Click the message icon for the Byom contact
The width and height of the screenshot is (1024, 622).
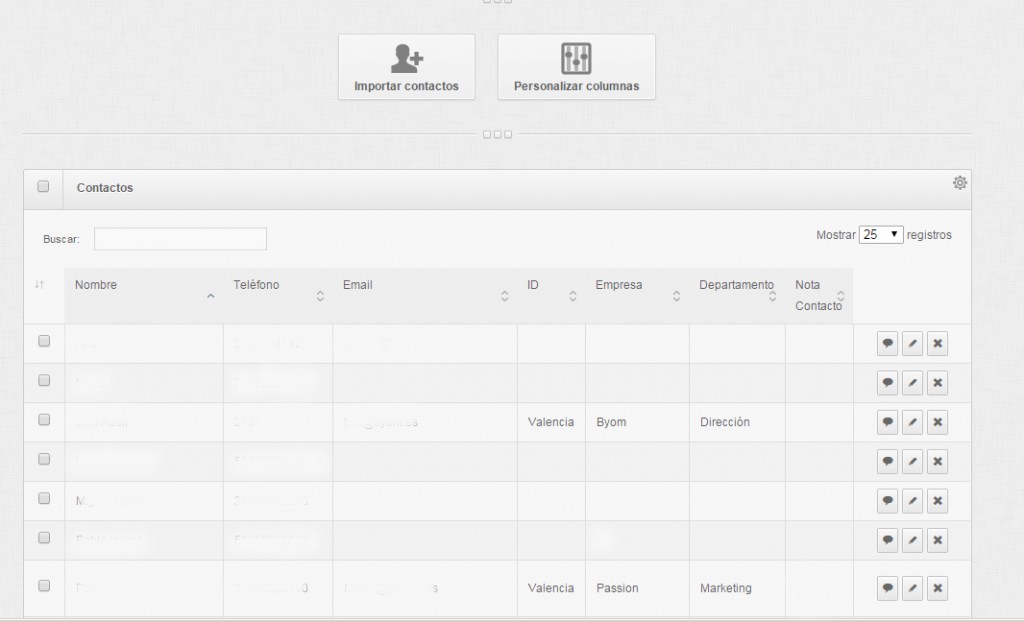click(x=887, y=422)
